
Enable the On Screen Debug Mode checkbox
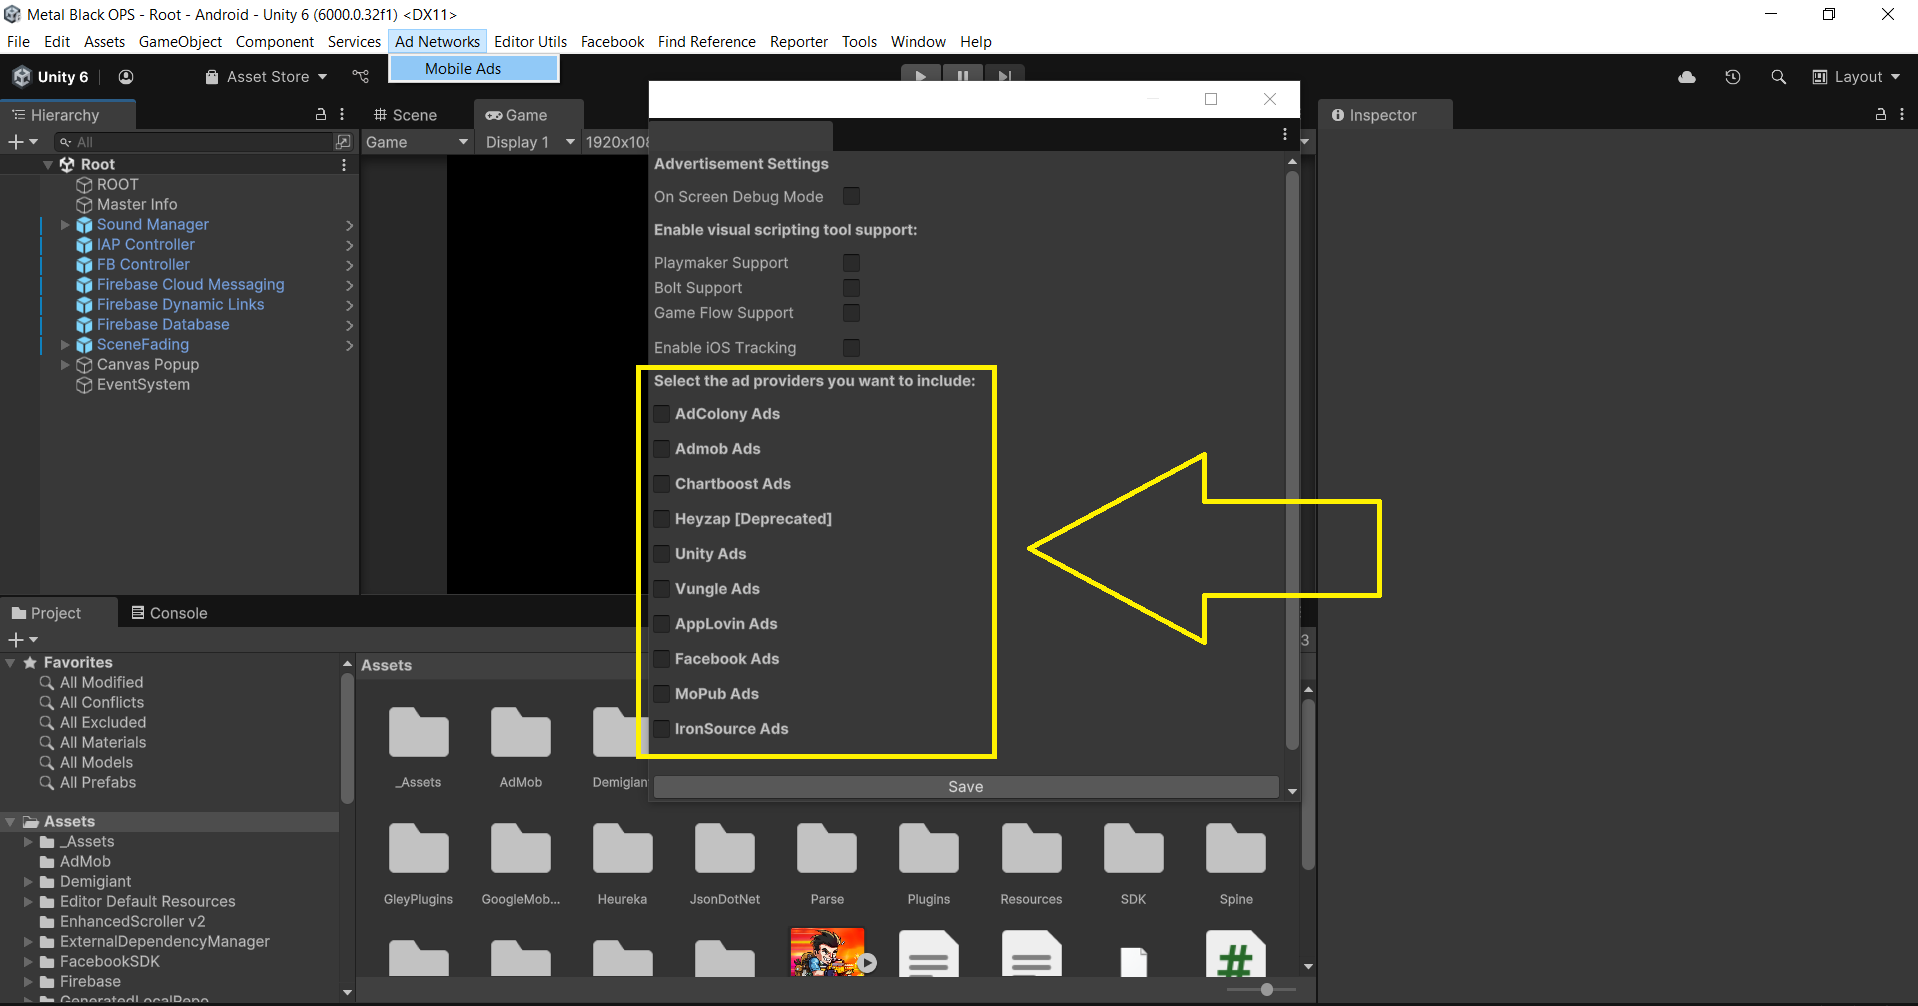pos(851,197)
